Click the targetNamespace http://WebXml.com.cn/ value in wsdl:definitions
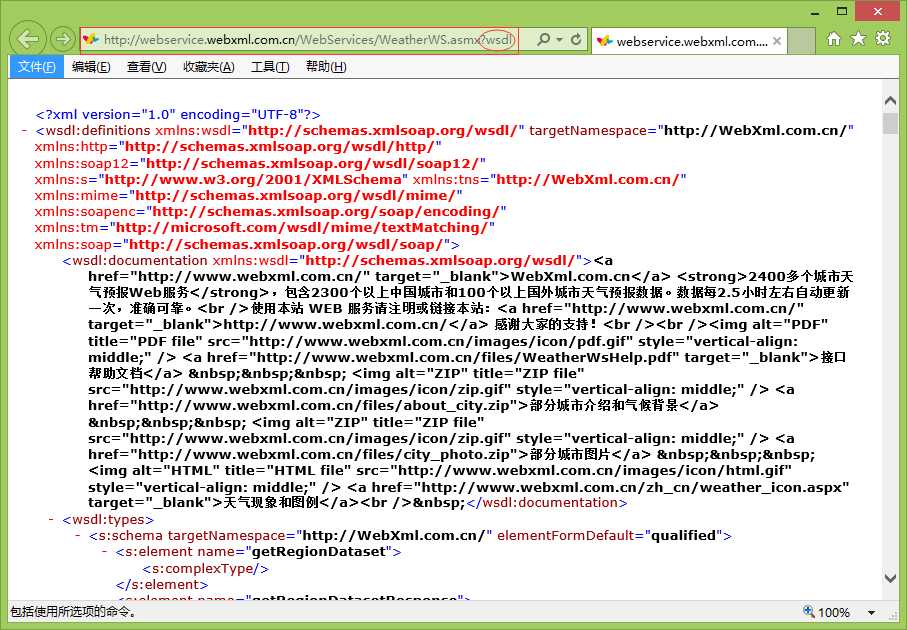 pos(756,131)
